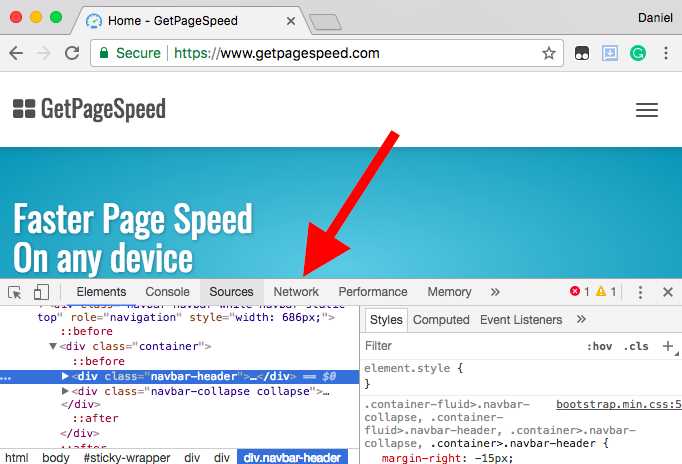This screenshot has width=682, height=464.
Task: Select the body breadcrumb item
Action: (56, 457)
